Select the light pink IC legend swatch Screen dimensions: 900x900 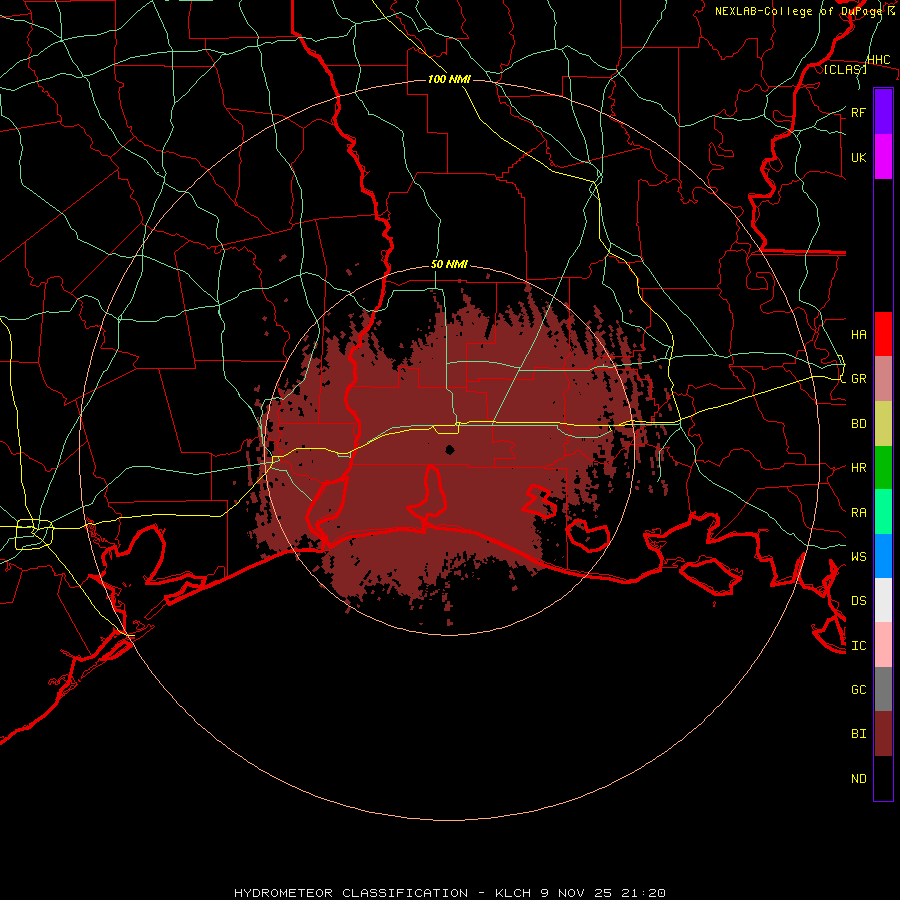click(883, 645)
